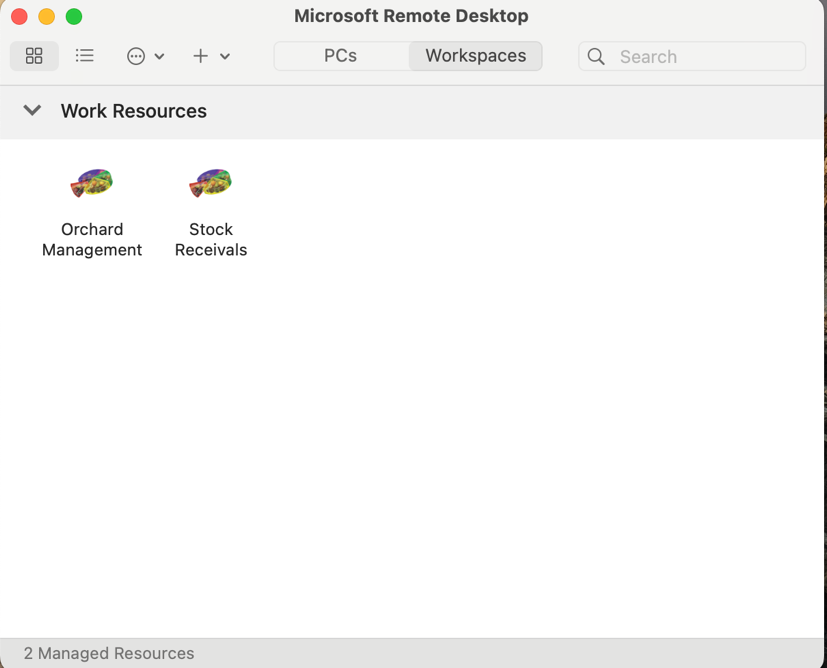
Task: Open dropdown arrow next to ellipsis icon
Action: point(159,56)
